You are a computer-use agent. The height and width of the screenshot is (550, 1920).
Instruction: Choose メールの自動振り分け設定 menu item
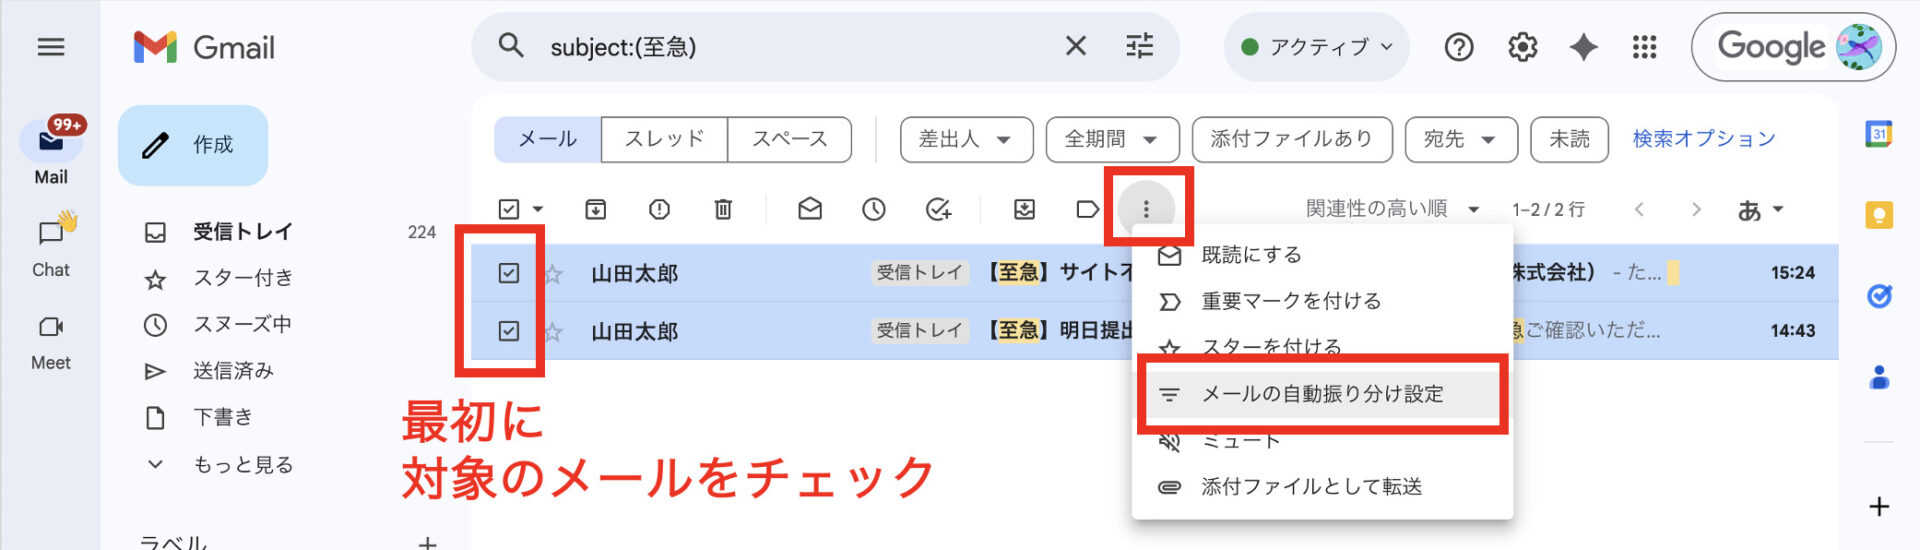point(1322,394)
